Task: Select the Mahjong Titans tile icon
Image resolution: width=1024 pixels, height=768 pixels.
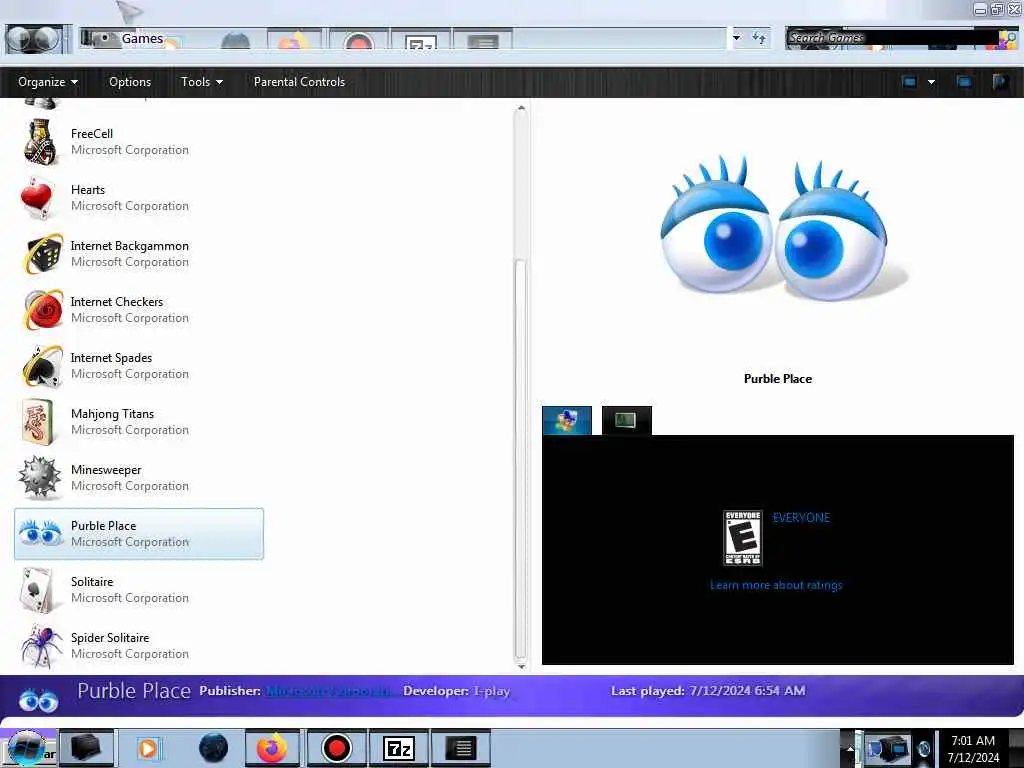Action: tap(38, 423)
